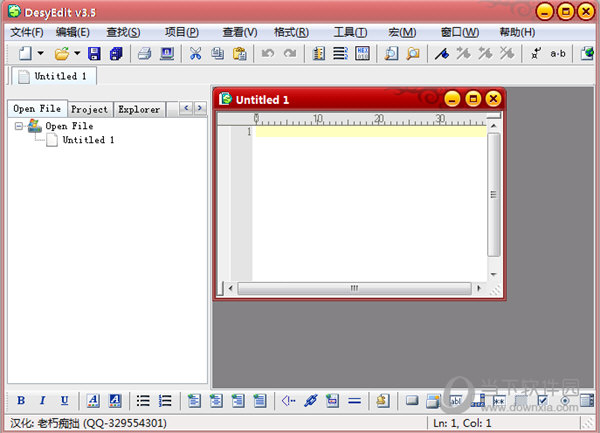Viewport: 600px width, 433px height.
Task: Insert HTML radio button element
Action: click(565, 400)
